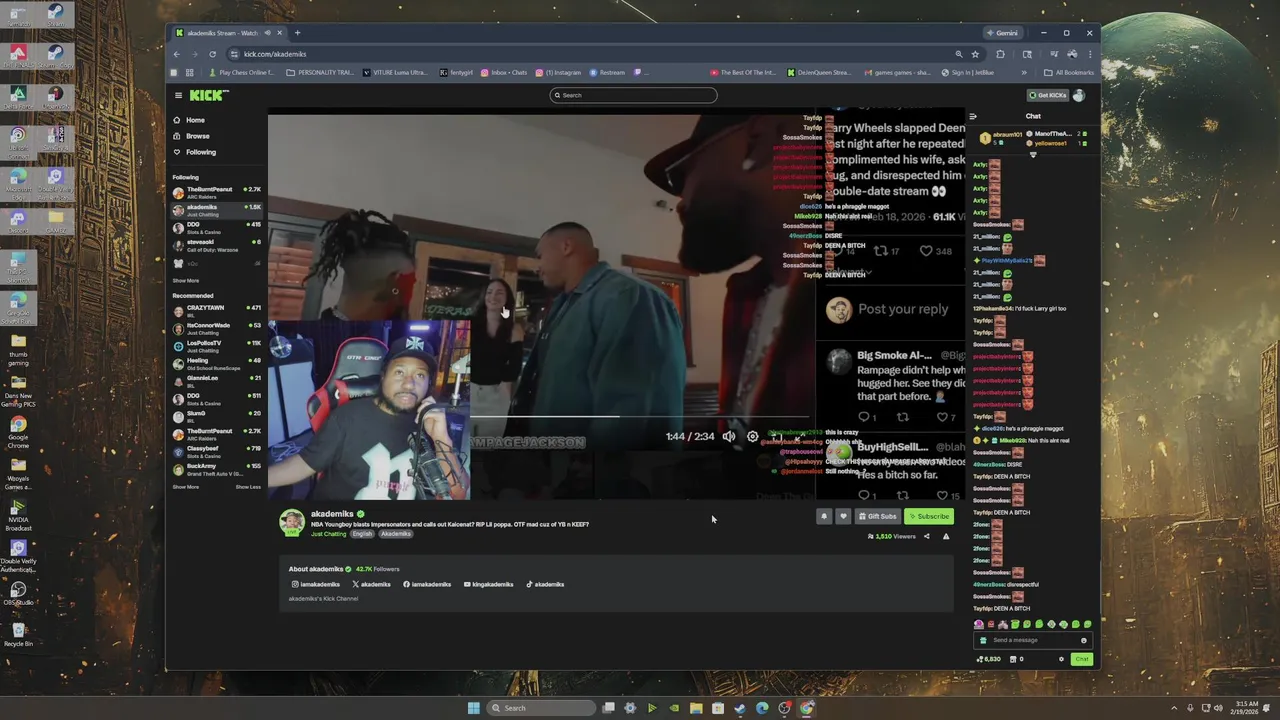Like the tweet with 348 likes
Image resolution: width=1280 pixels, height=720 pixels.
click(927, 251)
